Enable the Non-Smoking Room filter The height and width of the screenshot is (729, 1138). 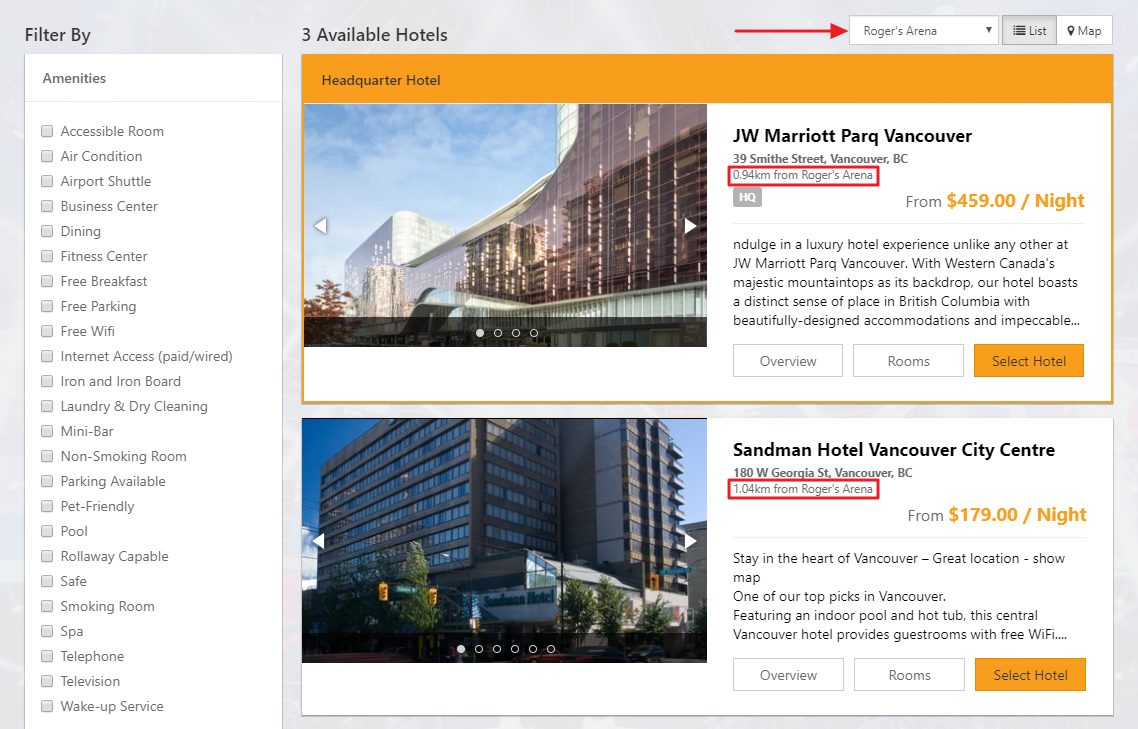47,456
